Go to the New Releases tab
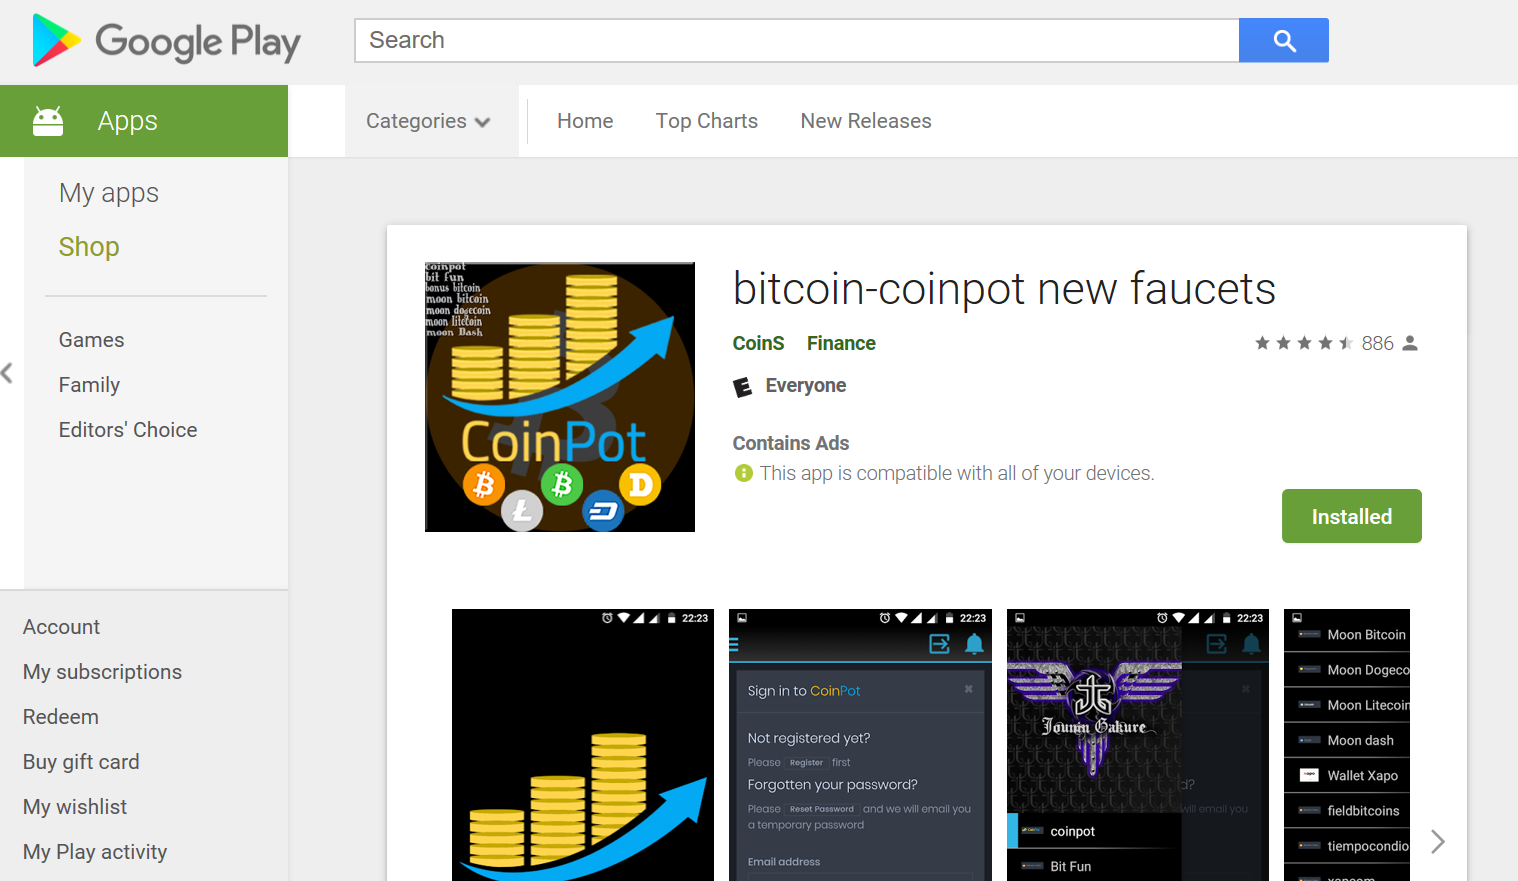The height and width of the screenshot is (881, 1518). pos(866,121)
